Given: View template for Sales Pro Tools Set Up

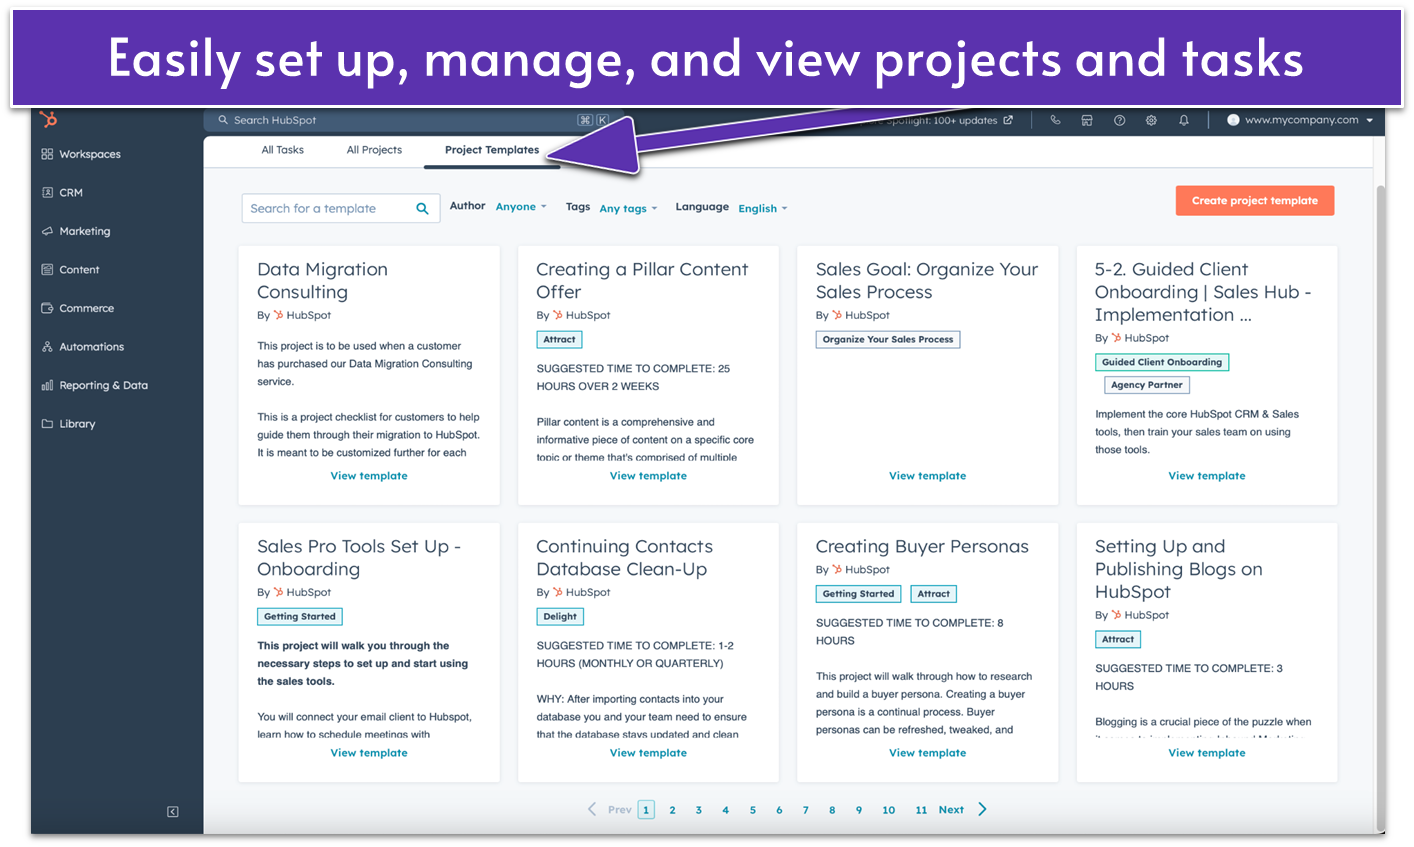Looking at the screenshot, I should (369, 753).
